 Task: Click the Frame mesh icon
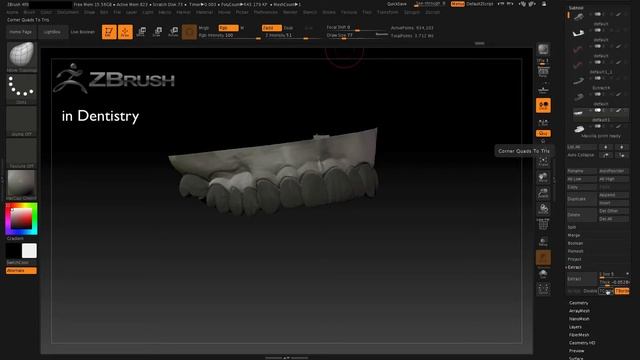[x=543, y=162]
